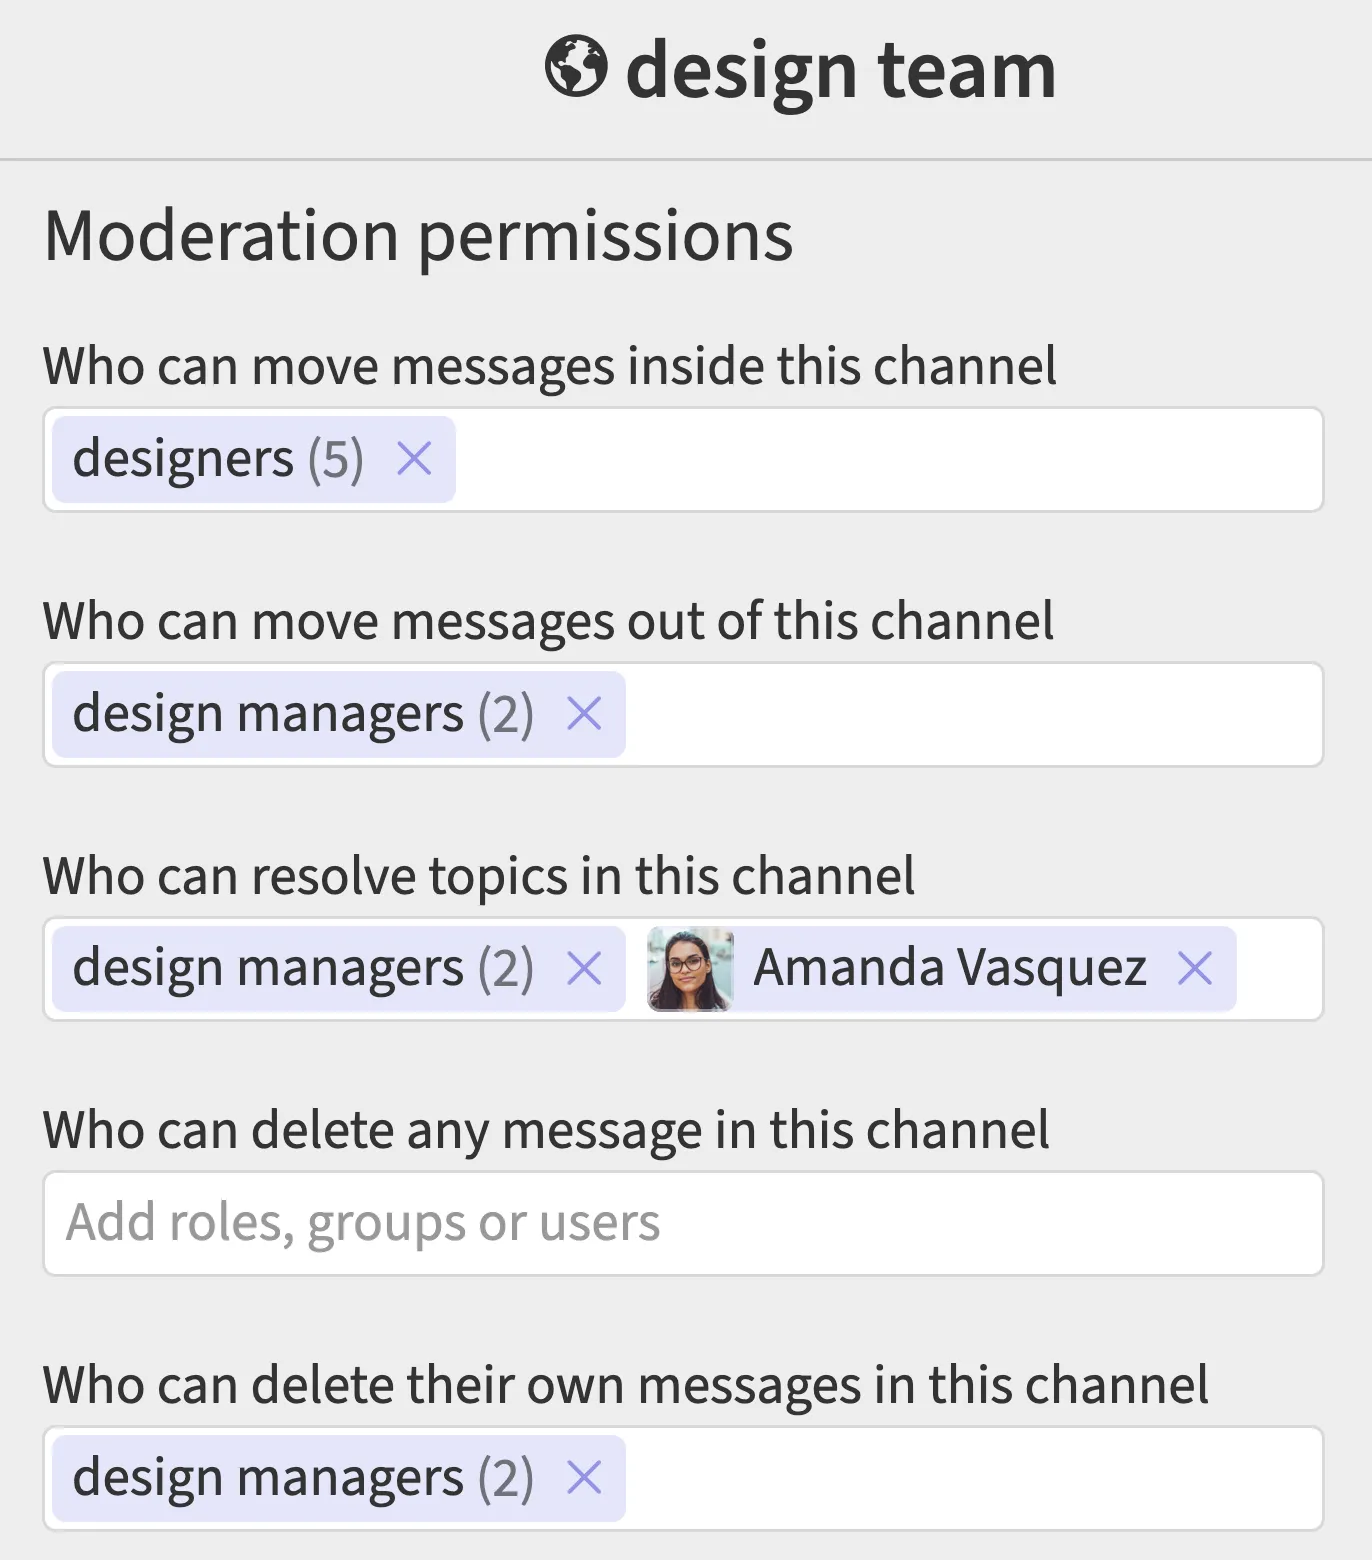The width and height of the screenshot is (1372, 1560).
Task: Remove design managers from resolve topics permission
Action: tap(584, 968)
